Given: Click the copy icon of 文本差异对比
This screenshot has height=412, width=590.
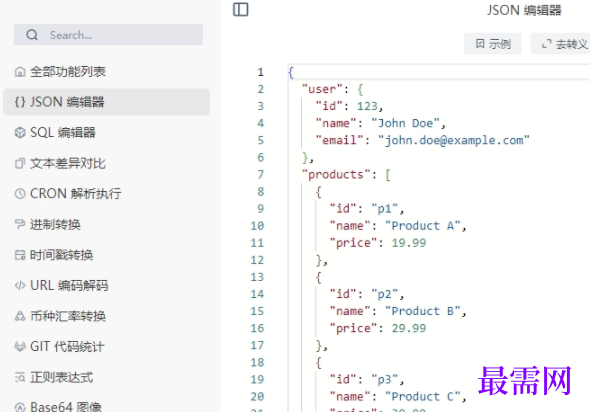Looking at the screenshot, I should pos(20,163).
